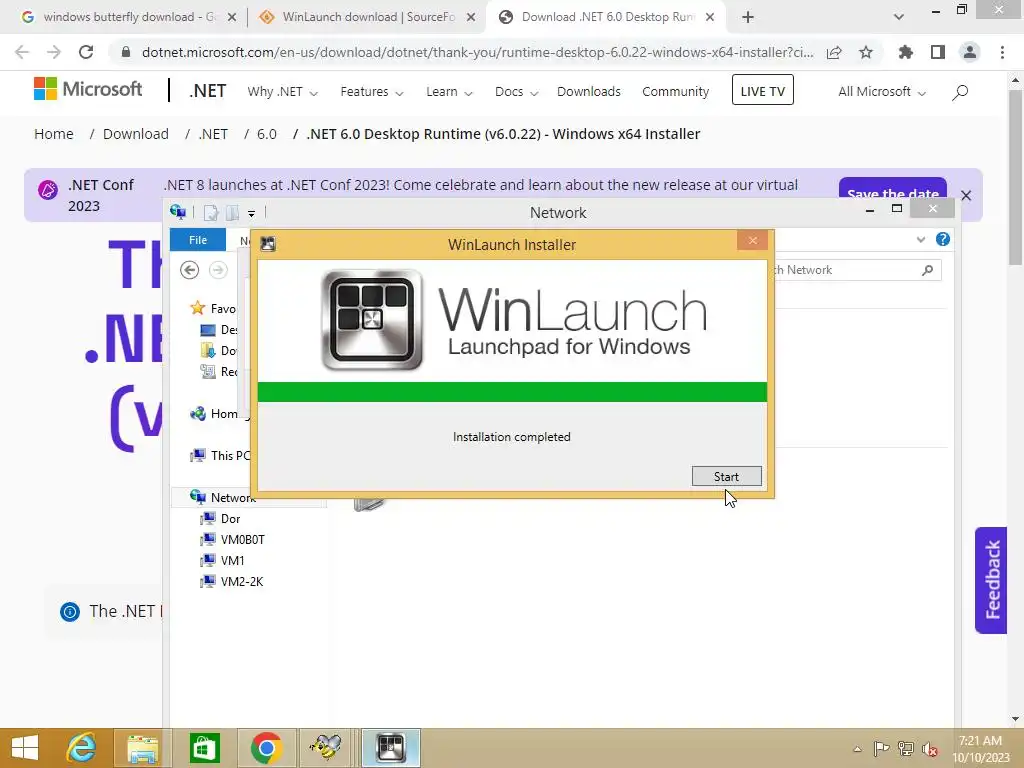Dismiss the .NET Conf banner

coord(967,195)
